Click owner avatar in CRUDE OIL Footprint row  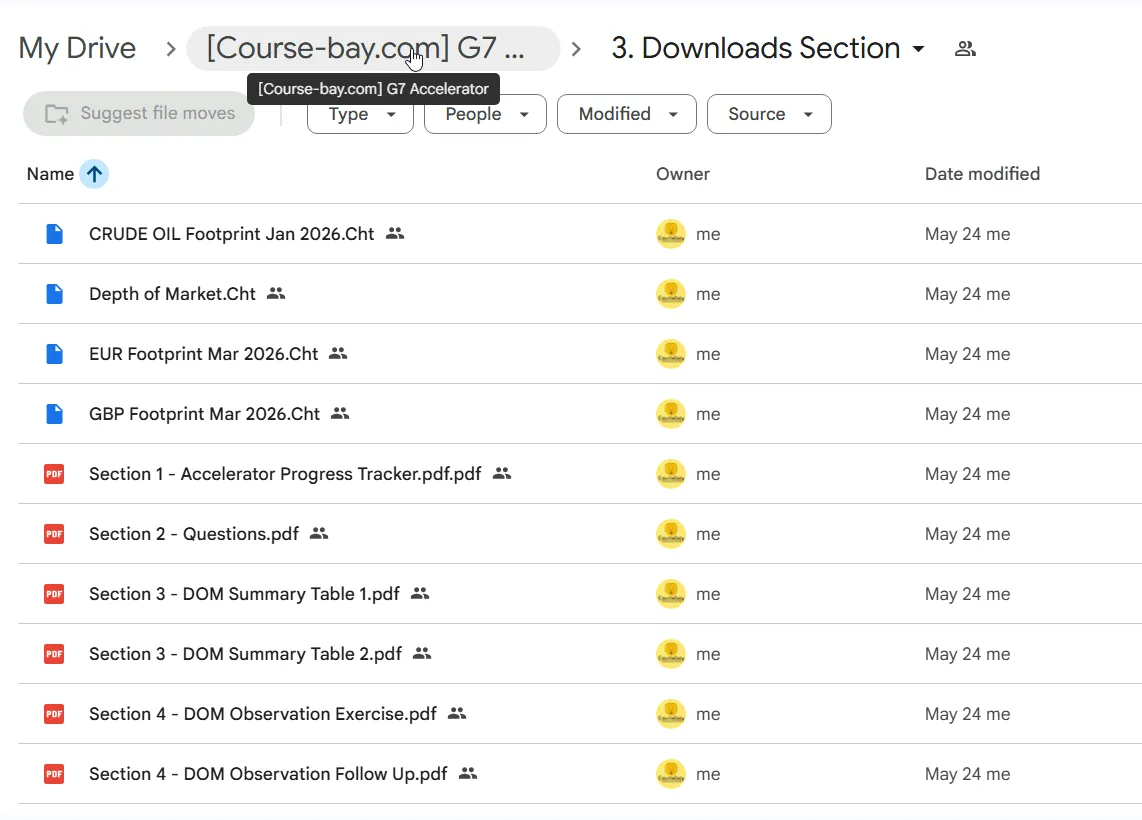(x=671, y=234)
